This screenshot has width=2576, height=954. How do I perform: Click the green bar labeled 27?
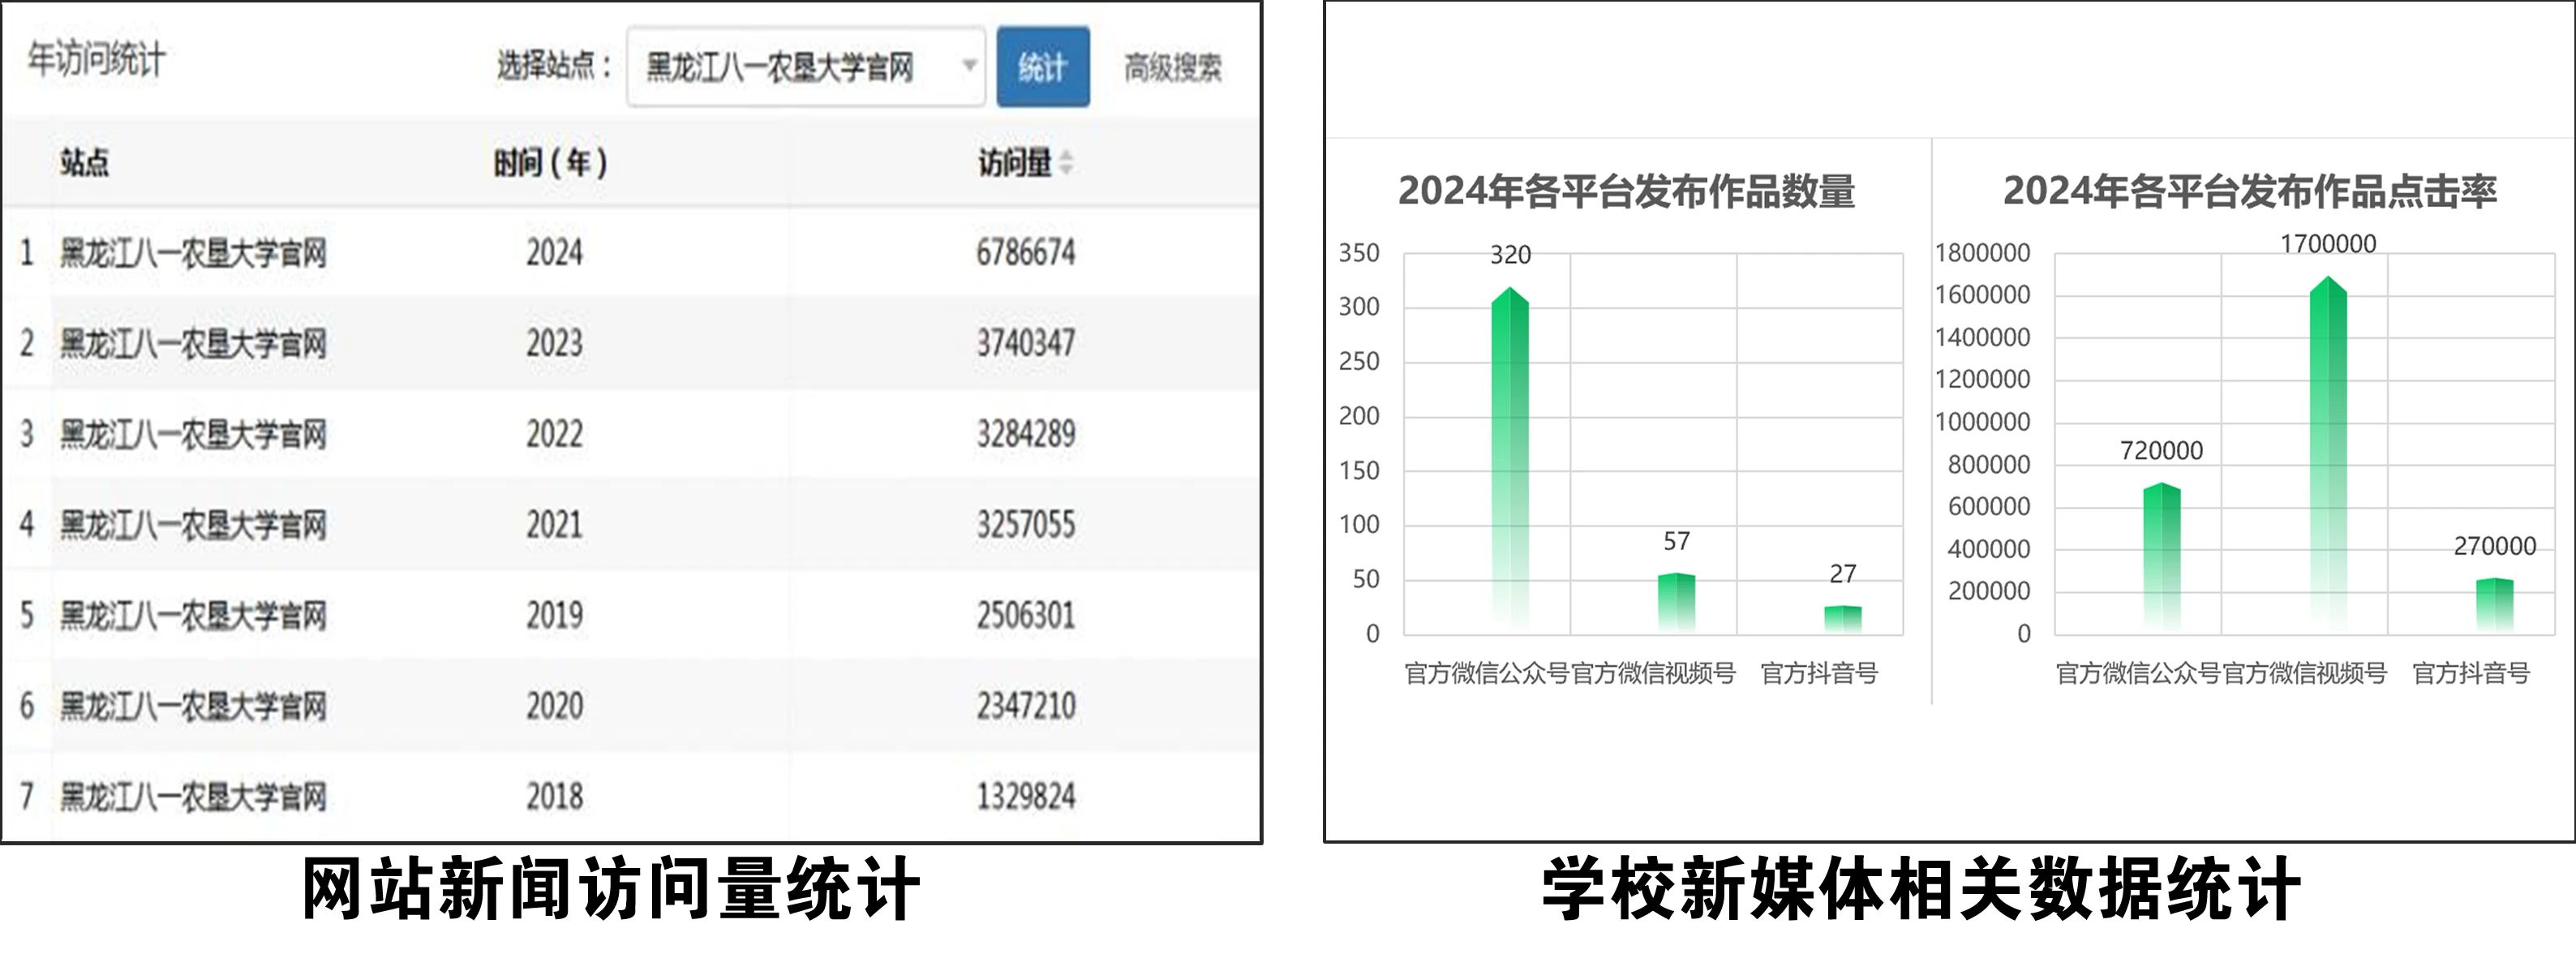click(1843, 618)
